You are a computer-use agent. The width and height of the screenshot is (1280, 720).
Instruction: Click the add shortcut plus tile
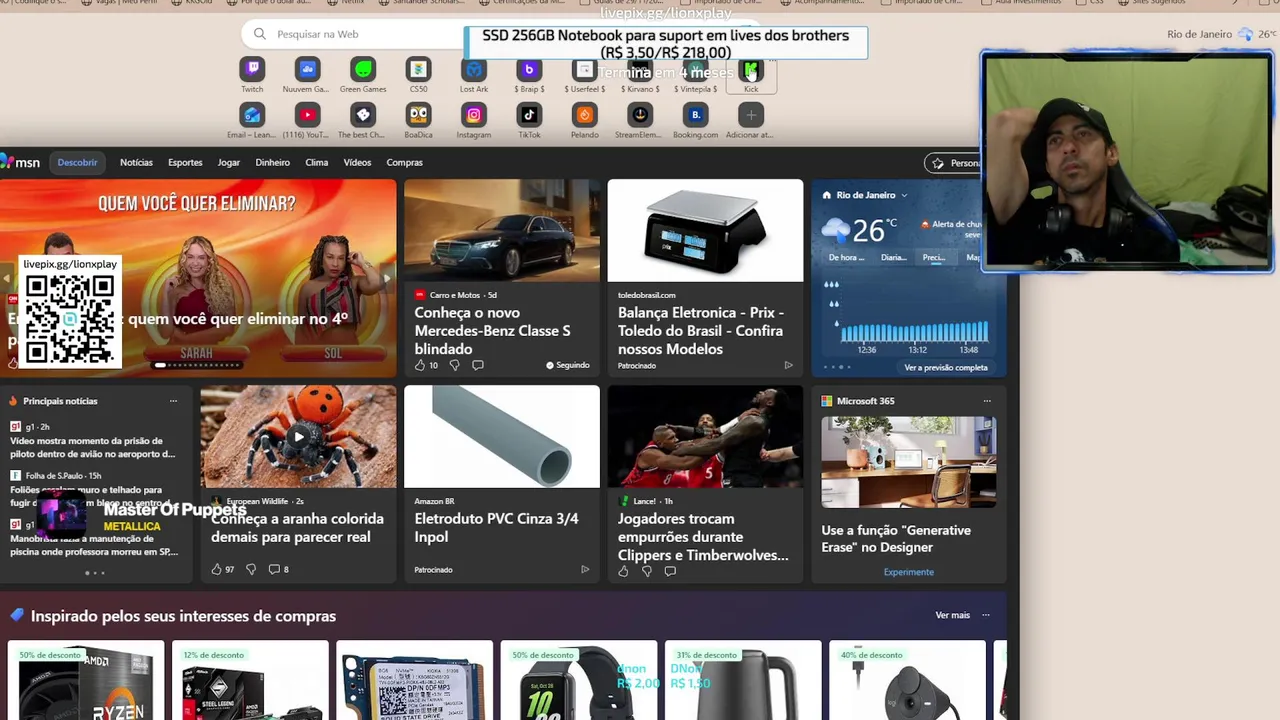(751, 115)
